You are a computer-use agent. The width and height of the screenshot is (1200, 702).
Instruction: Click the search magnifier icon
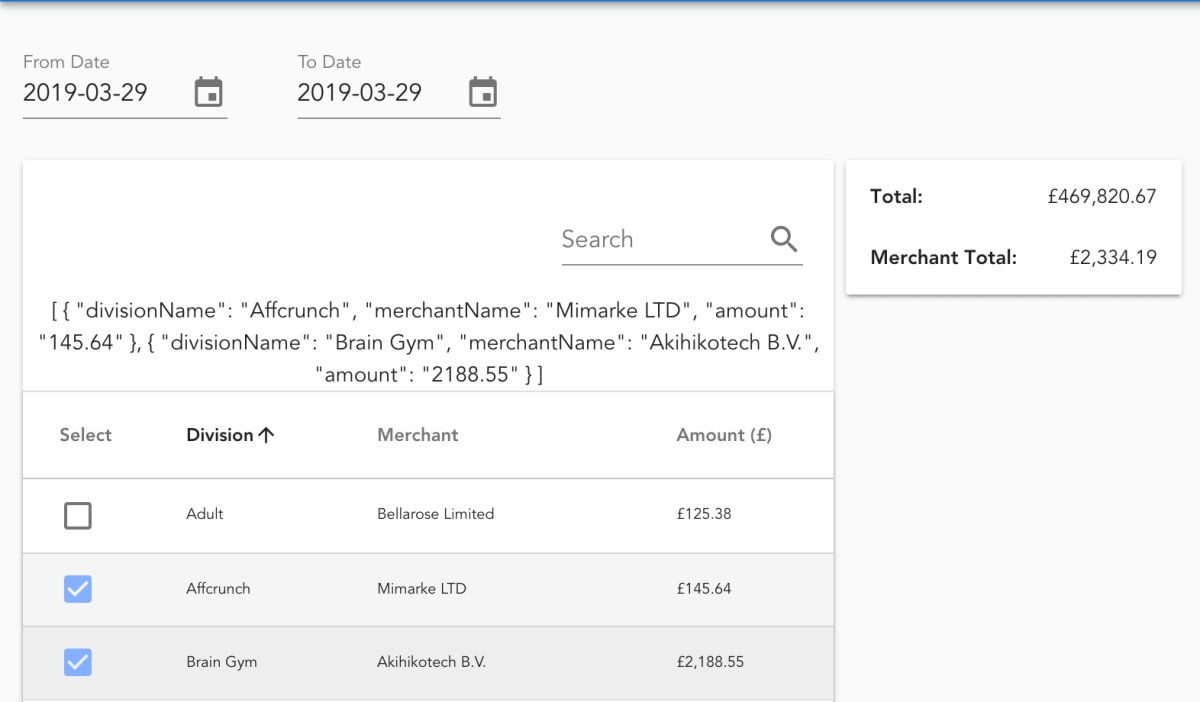784,239
